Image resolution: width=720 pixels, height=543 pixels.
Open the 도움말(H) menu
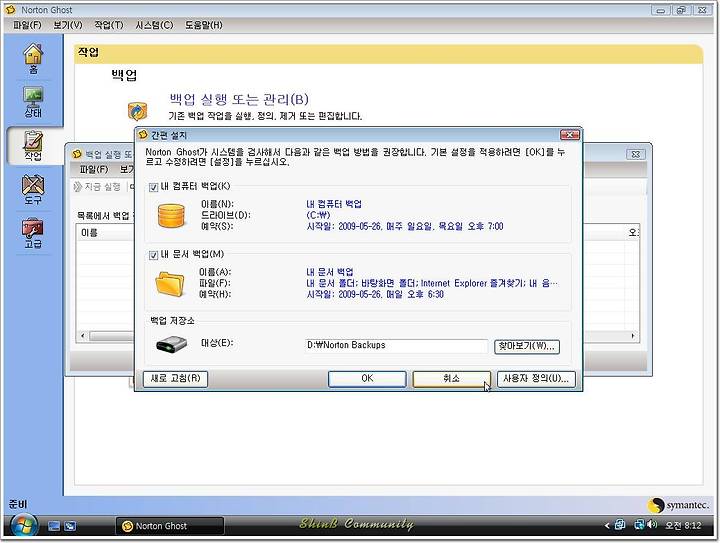coord(203,25)
